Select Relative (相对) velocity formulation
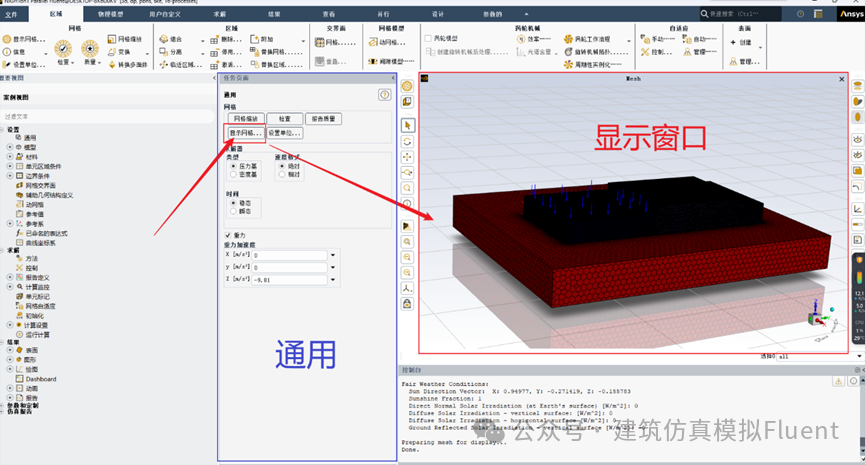The width and height of the screenshot is (865, 465). pyautogui.click(x=282, y=174)
